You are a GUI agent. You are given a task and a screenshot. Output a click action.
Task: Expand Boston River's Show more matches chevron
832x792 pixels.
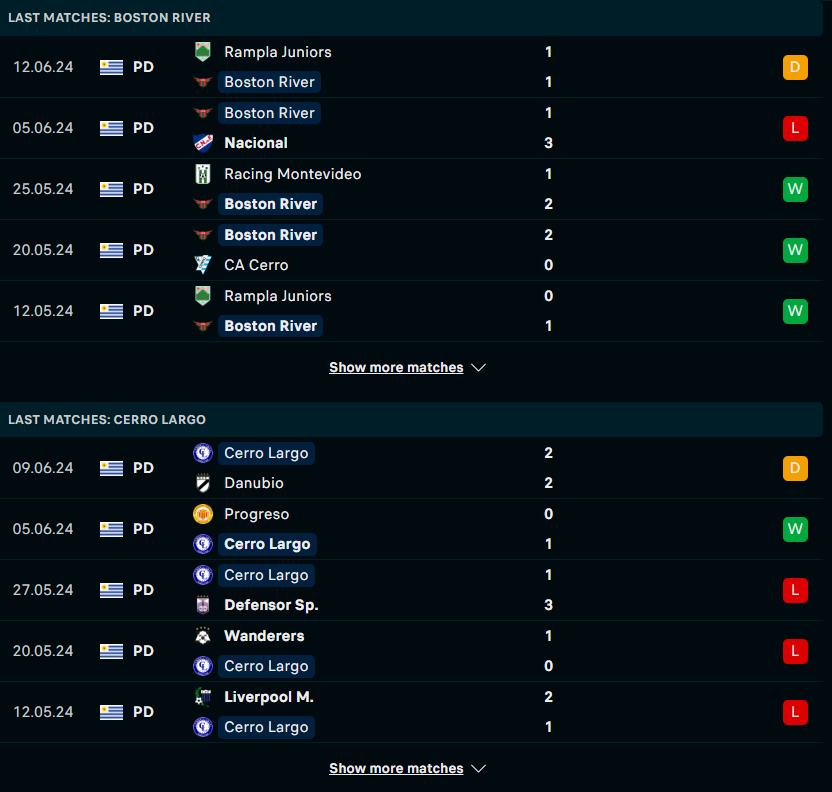[x=478, y=368]
